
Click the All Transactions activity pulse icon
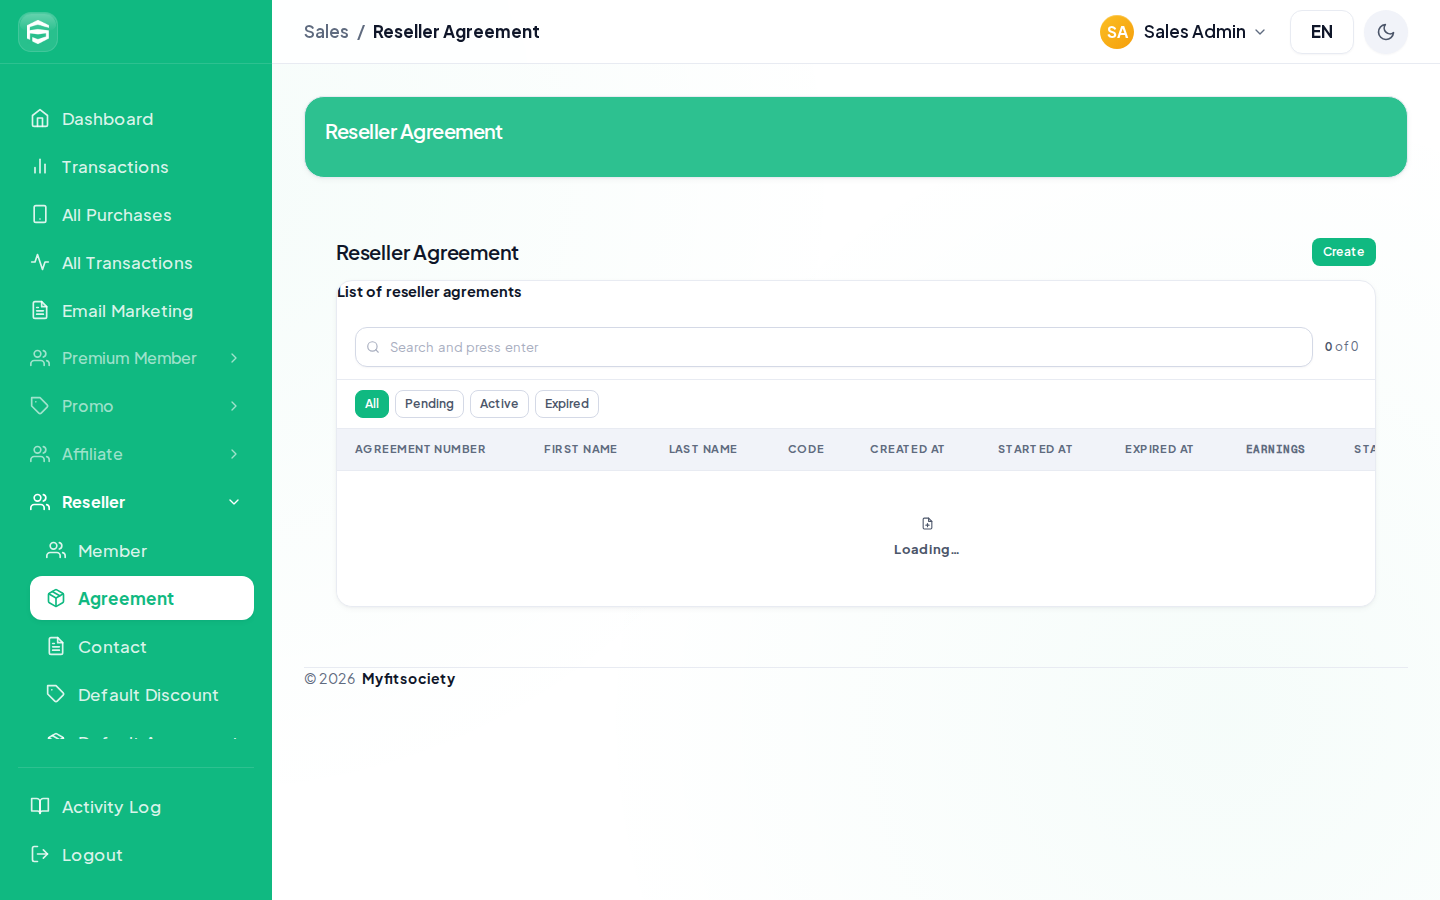click(x=40, y=262)
